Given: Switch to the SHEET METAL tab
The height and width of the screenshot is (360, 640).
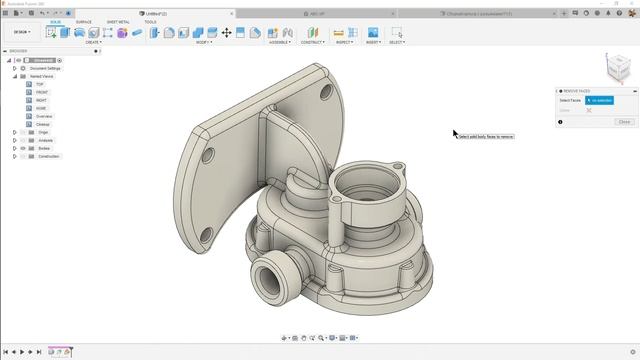Looking at the screenshot, I should click(x=118, y=22).
